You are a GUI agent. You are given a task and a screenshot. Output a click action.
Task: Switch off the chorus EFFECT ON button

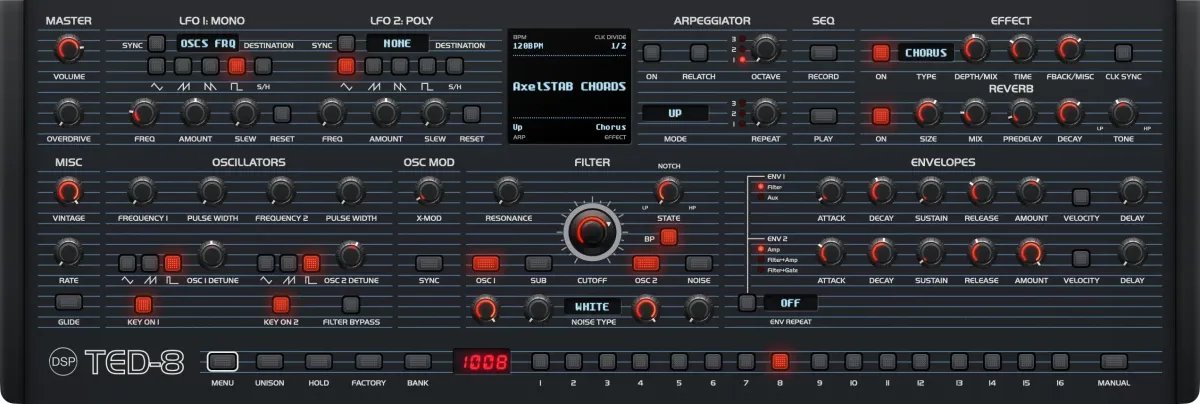(881, 52)
